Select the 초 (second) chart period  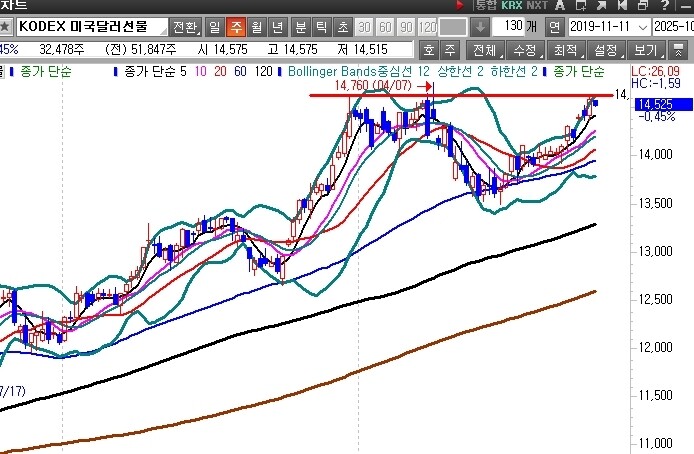pyautogui.click(x=343, y=27)
